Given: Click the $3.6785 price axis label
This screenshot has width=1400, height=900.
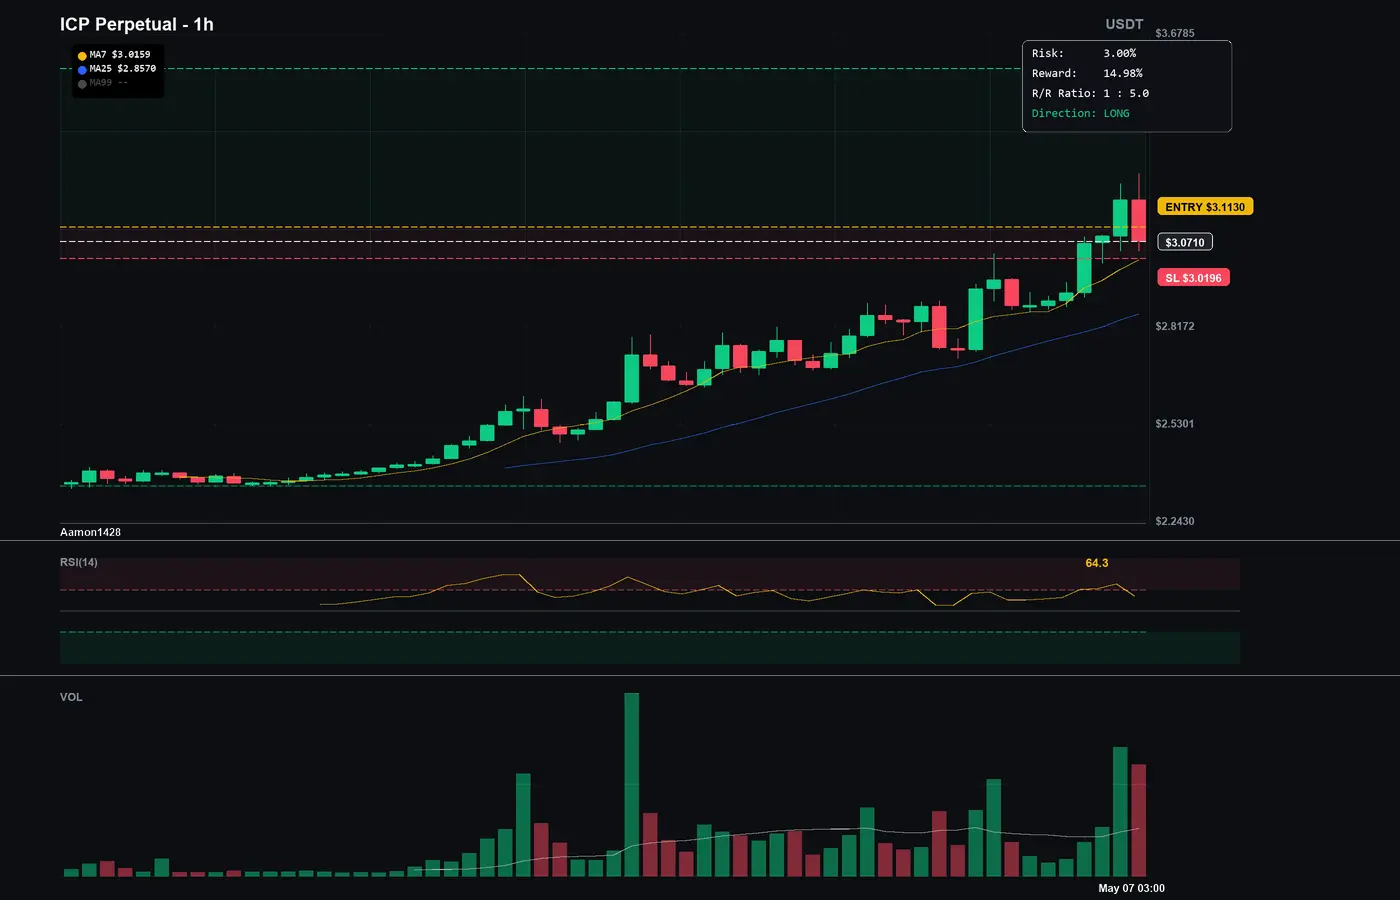Looking at the screenshot, I should pyautogui.click(x=1175, y=33).
